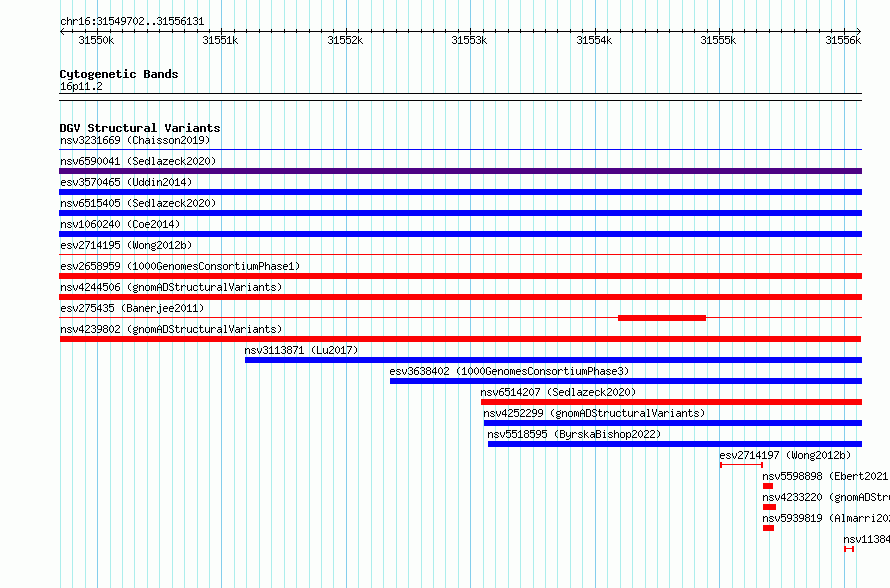Select the small red nsv5939819 Almarri block
Screen dimensions: 890x588
pyautogui.click(x=769, y=528)
